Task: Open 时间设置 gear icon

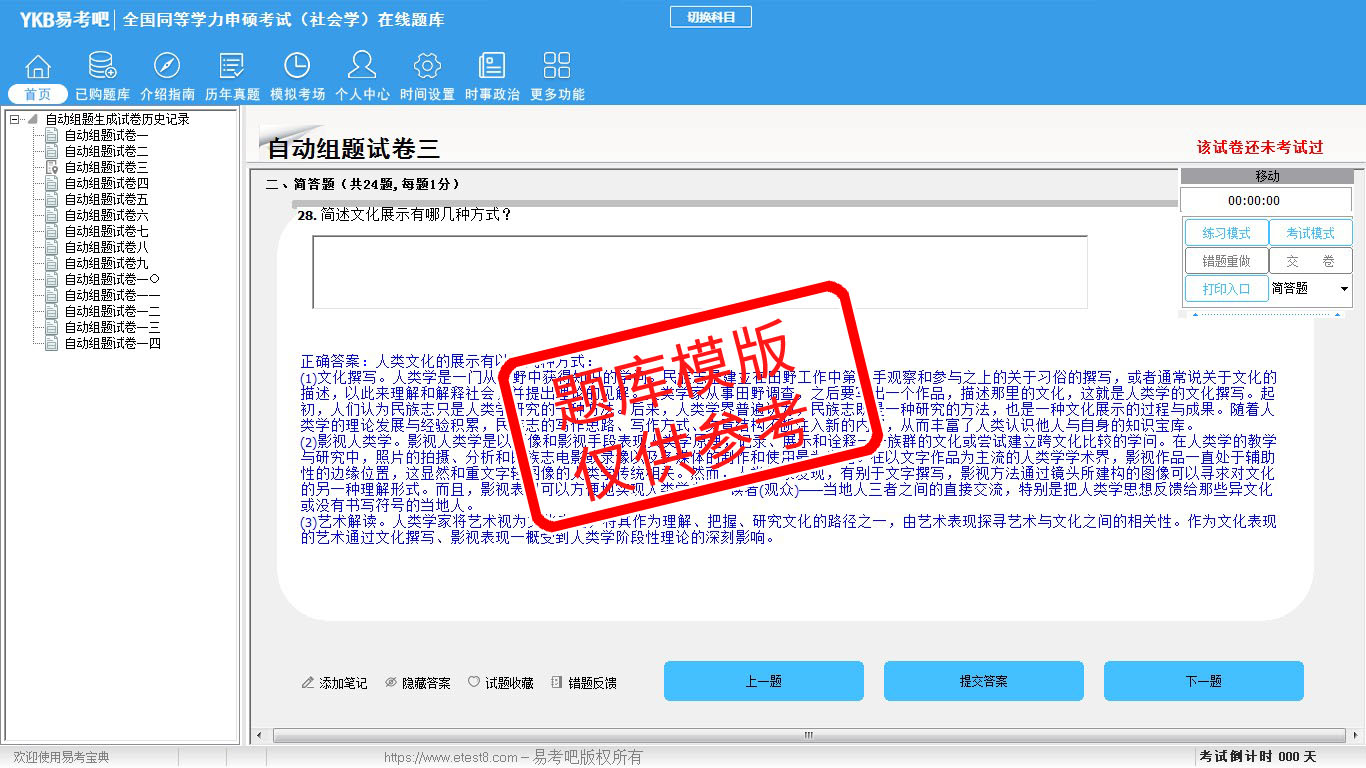Action: [427, 67]
